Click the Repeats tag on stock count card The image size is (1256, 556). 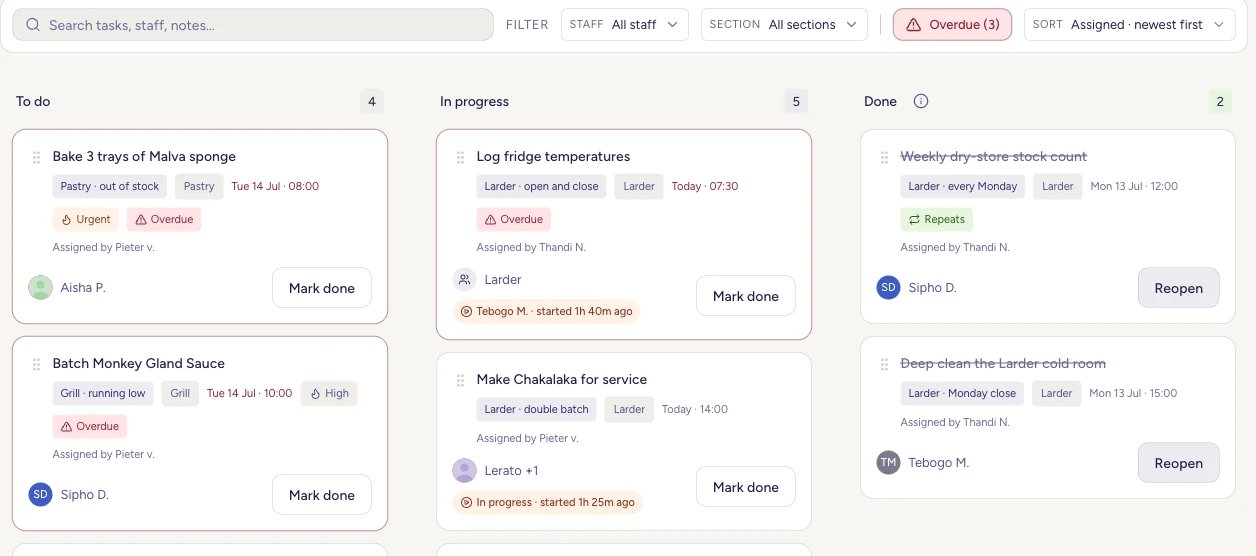tap(937, 219)
